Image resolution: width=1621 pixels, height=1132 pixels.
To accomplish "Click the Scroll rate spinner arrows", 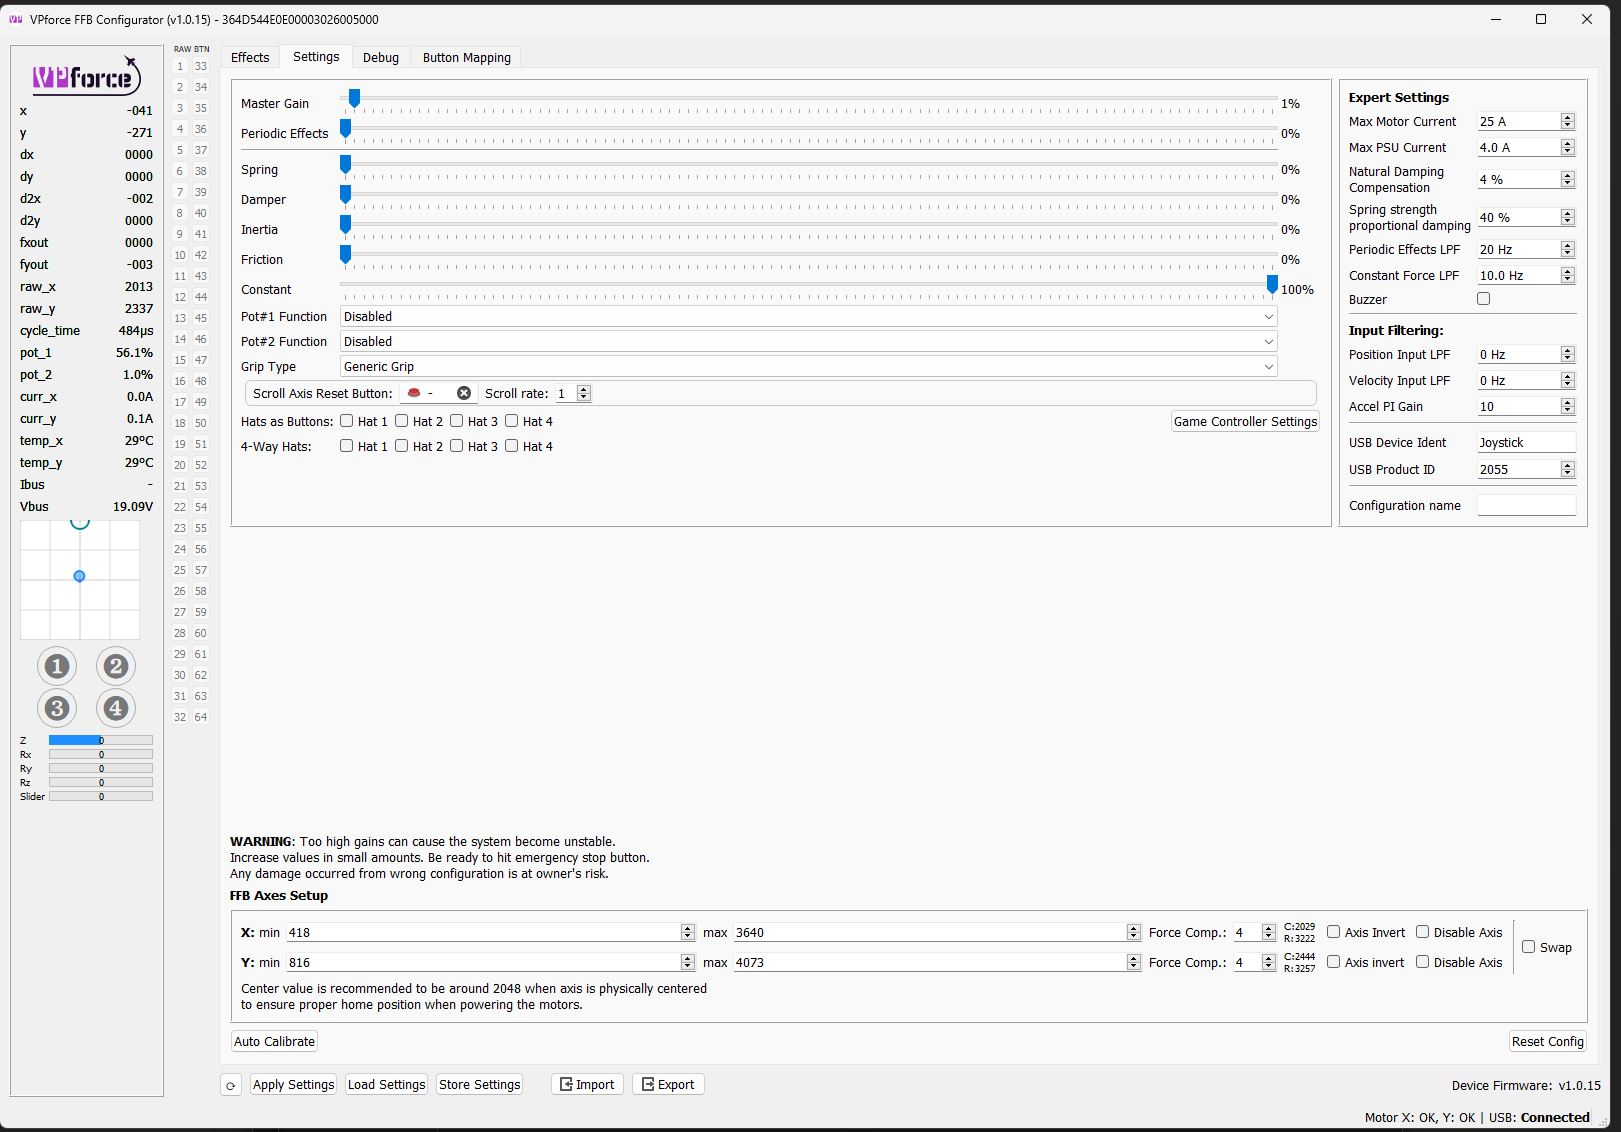I will coord(584,393).
